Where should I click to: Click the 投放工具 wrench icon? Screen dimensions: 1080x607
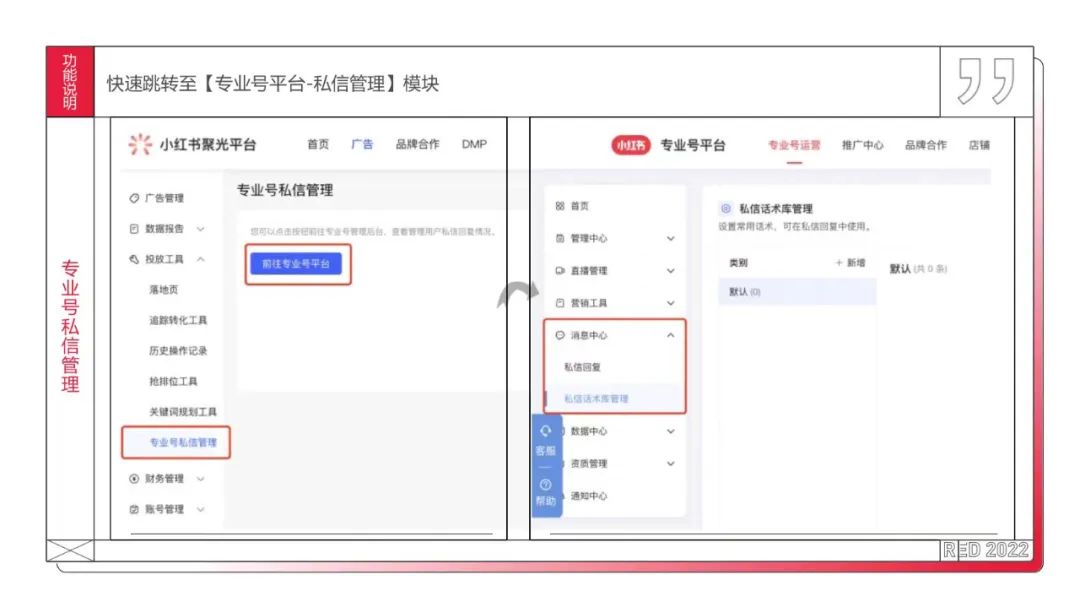[x=134, y=259]
